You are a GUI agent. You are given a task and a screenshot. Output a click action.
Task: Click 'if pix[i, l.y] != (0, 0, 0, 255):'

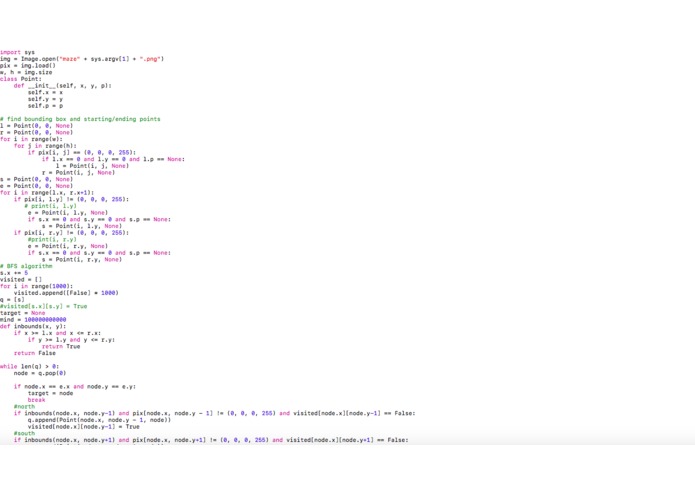click(71, 199)
